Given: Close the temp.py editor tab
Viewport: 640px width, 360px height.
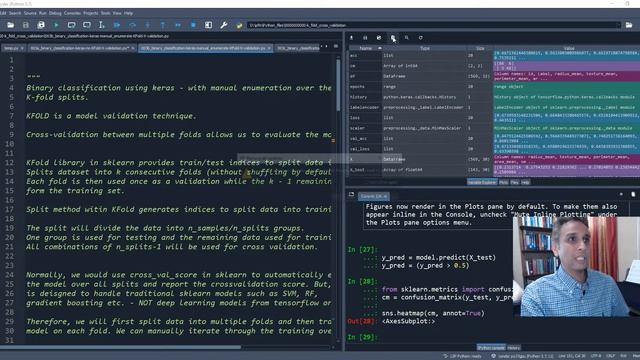Looking at the screenshot, I should point(22,48).
